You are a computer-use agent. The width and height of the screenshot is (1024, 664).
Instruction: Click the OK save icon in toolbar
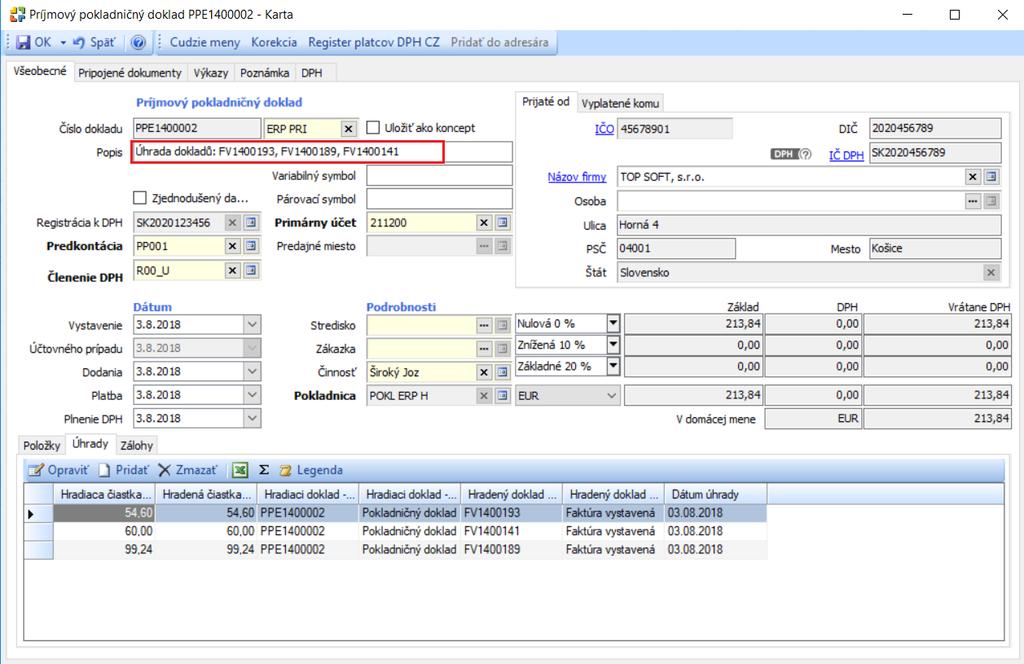(24, 42)
